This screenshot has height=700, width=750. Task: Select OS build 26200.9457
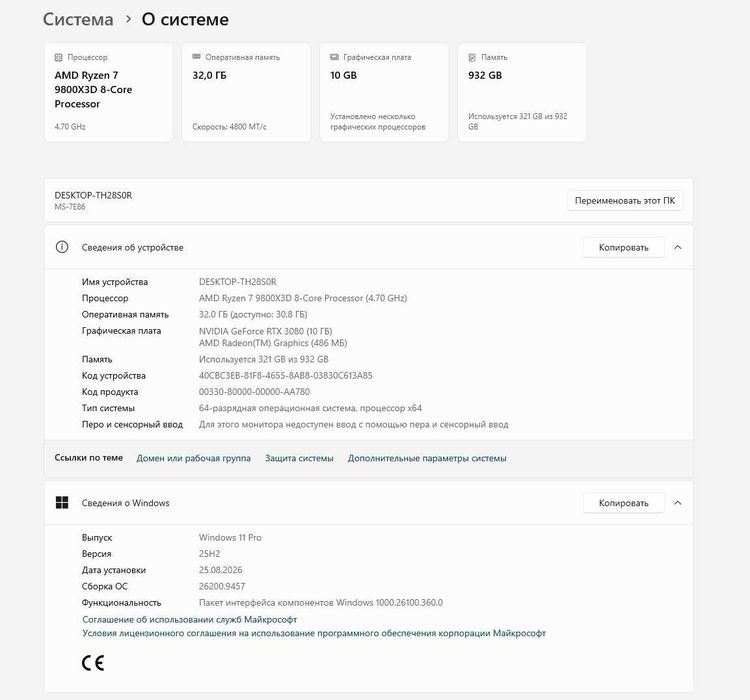(x=222, y=586)
